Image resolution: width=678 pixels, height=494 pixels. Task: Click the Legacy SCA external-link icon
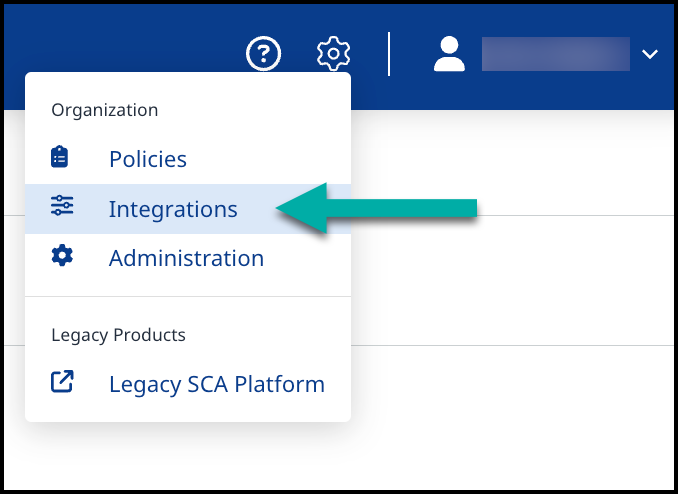click(62, 383)
